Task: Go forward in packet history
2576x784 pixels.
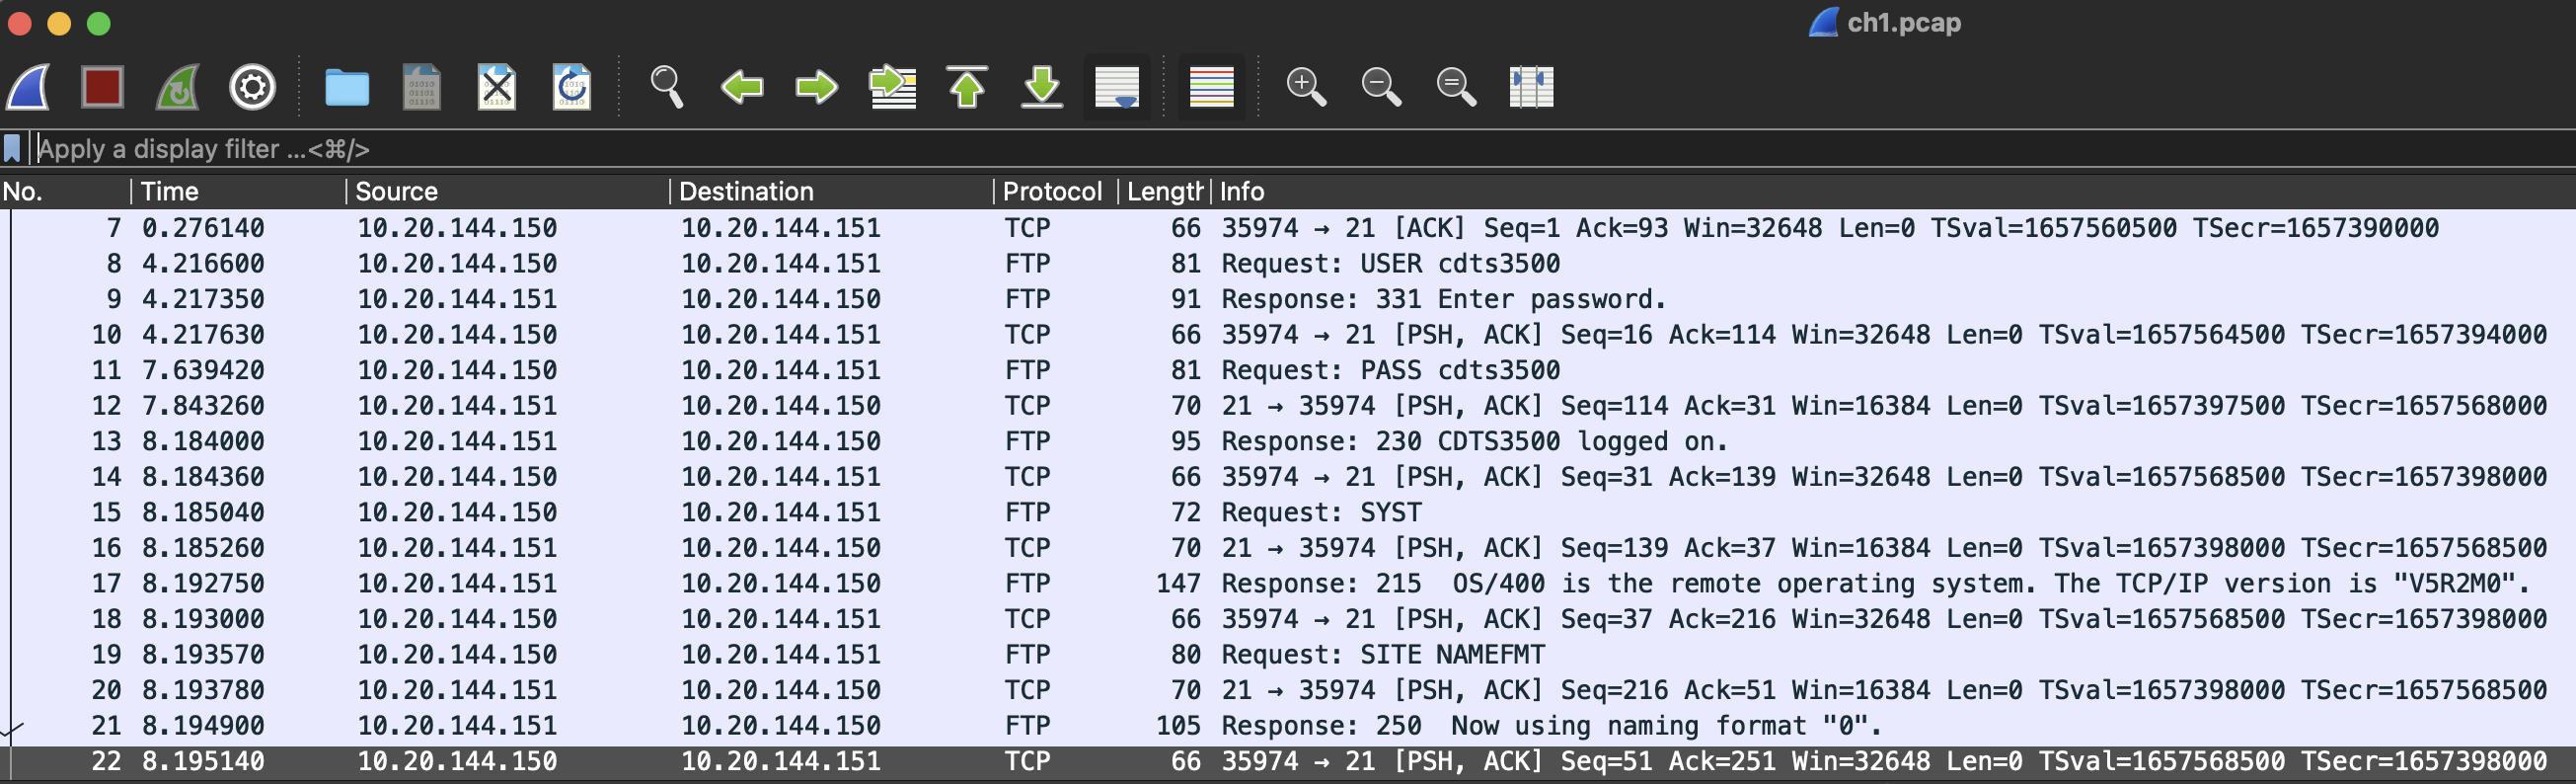Action: click(x=817, y=87)
